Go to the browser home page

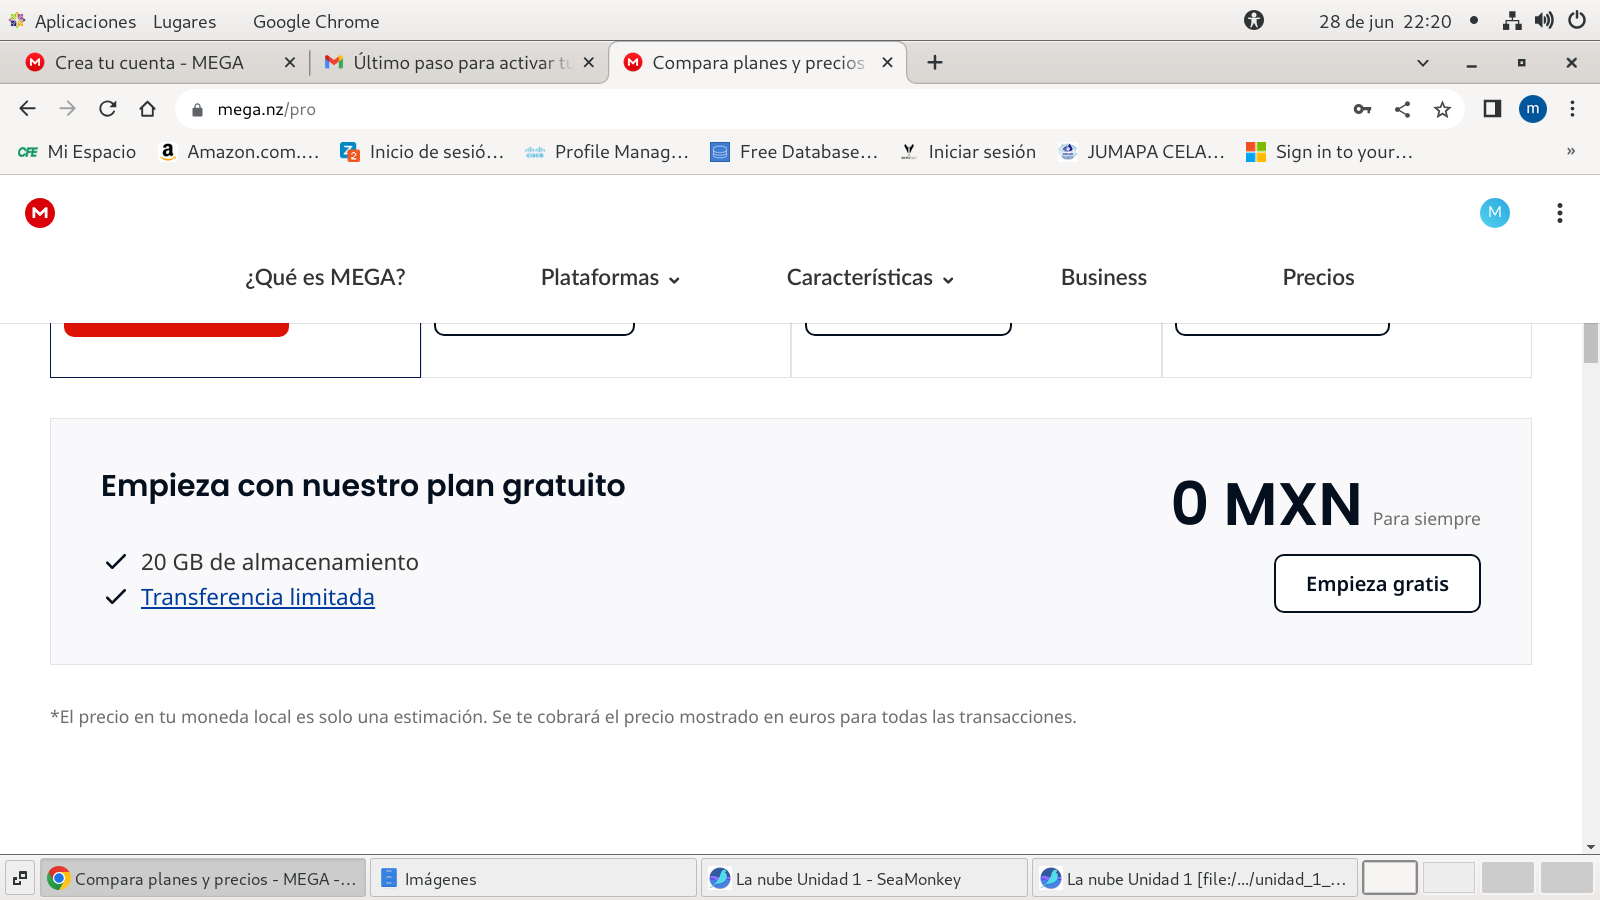(148, 109)
